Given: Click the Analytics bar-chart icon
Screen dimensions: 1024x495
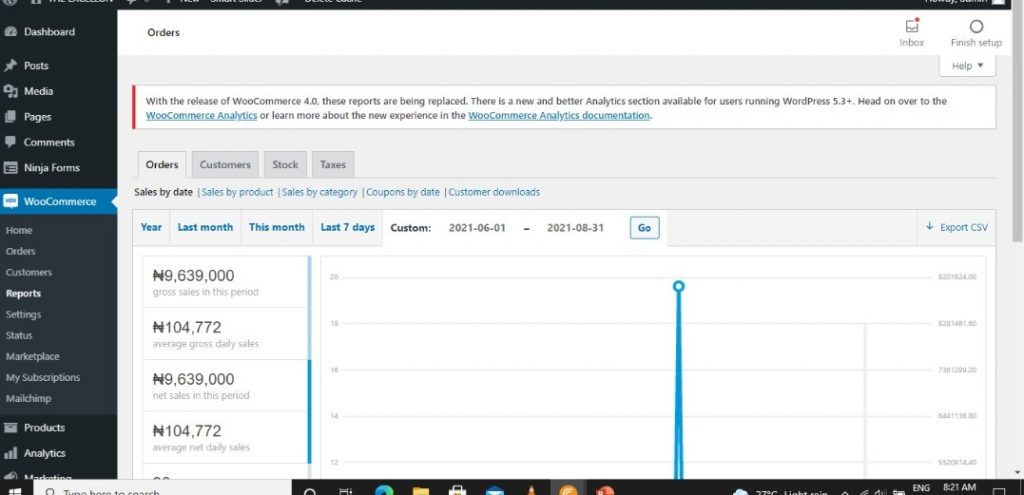Looking at the screenshot, I should point(10,453).
